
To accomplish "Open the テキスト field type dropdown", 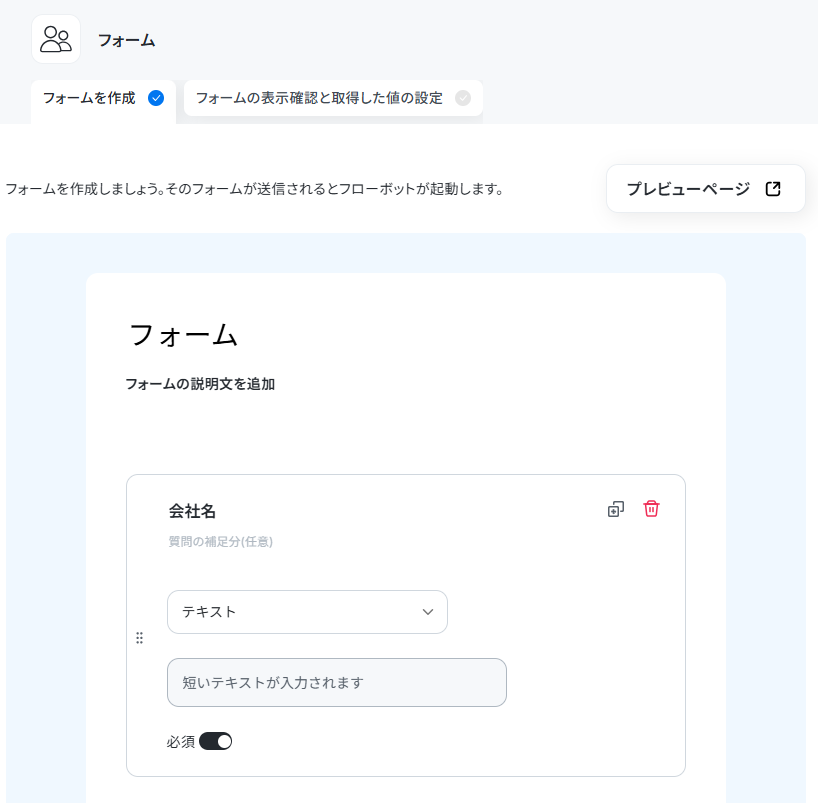I will (307, 612).
